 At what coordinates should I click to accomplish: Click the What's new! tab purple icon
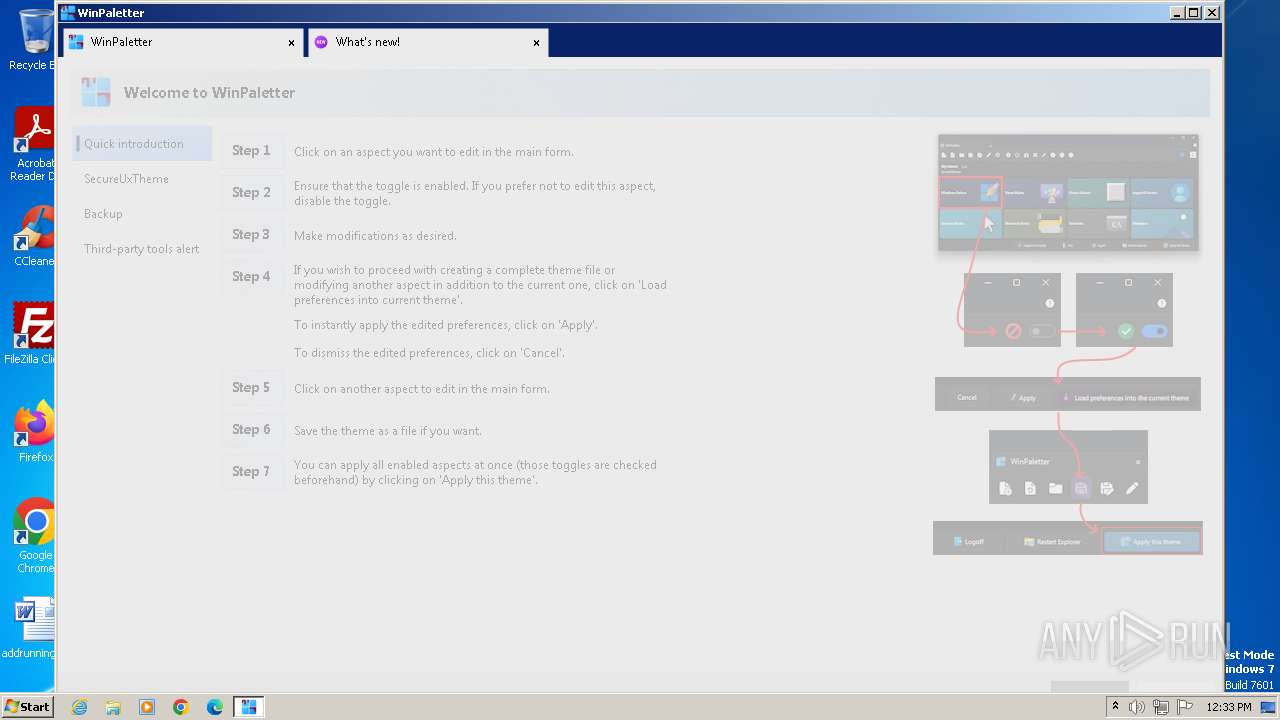(321, 42)
